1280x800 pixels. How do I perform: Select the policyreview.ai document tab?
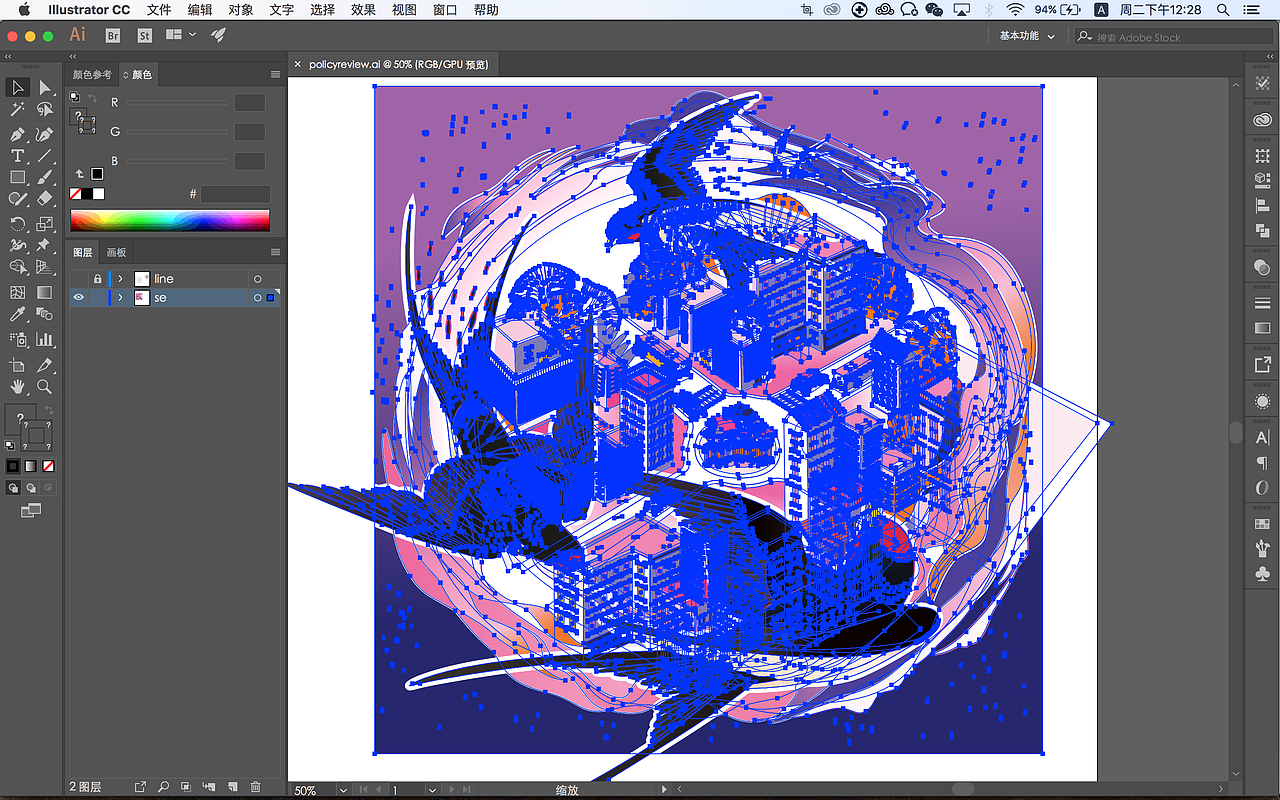click(399, 64)
